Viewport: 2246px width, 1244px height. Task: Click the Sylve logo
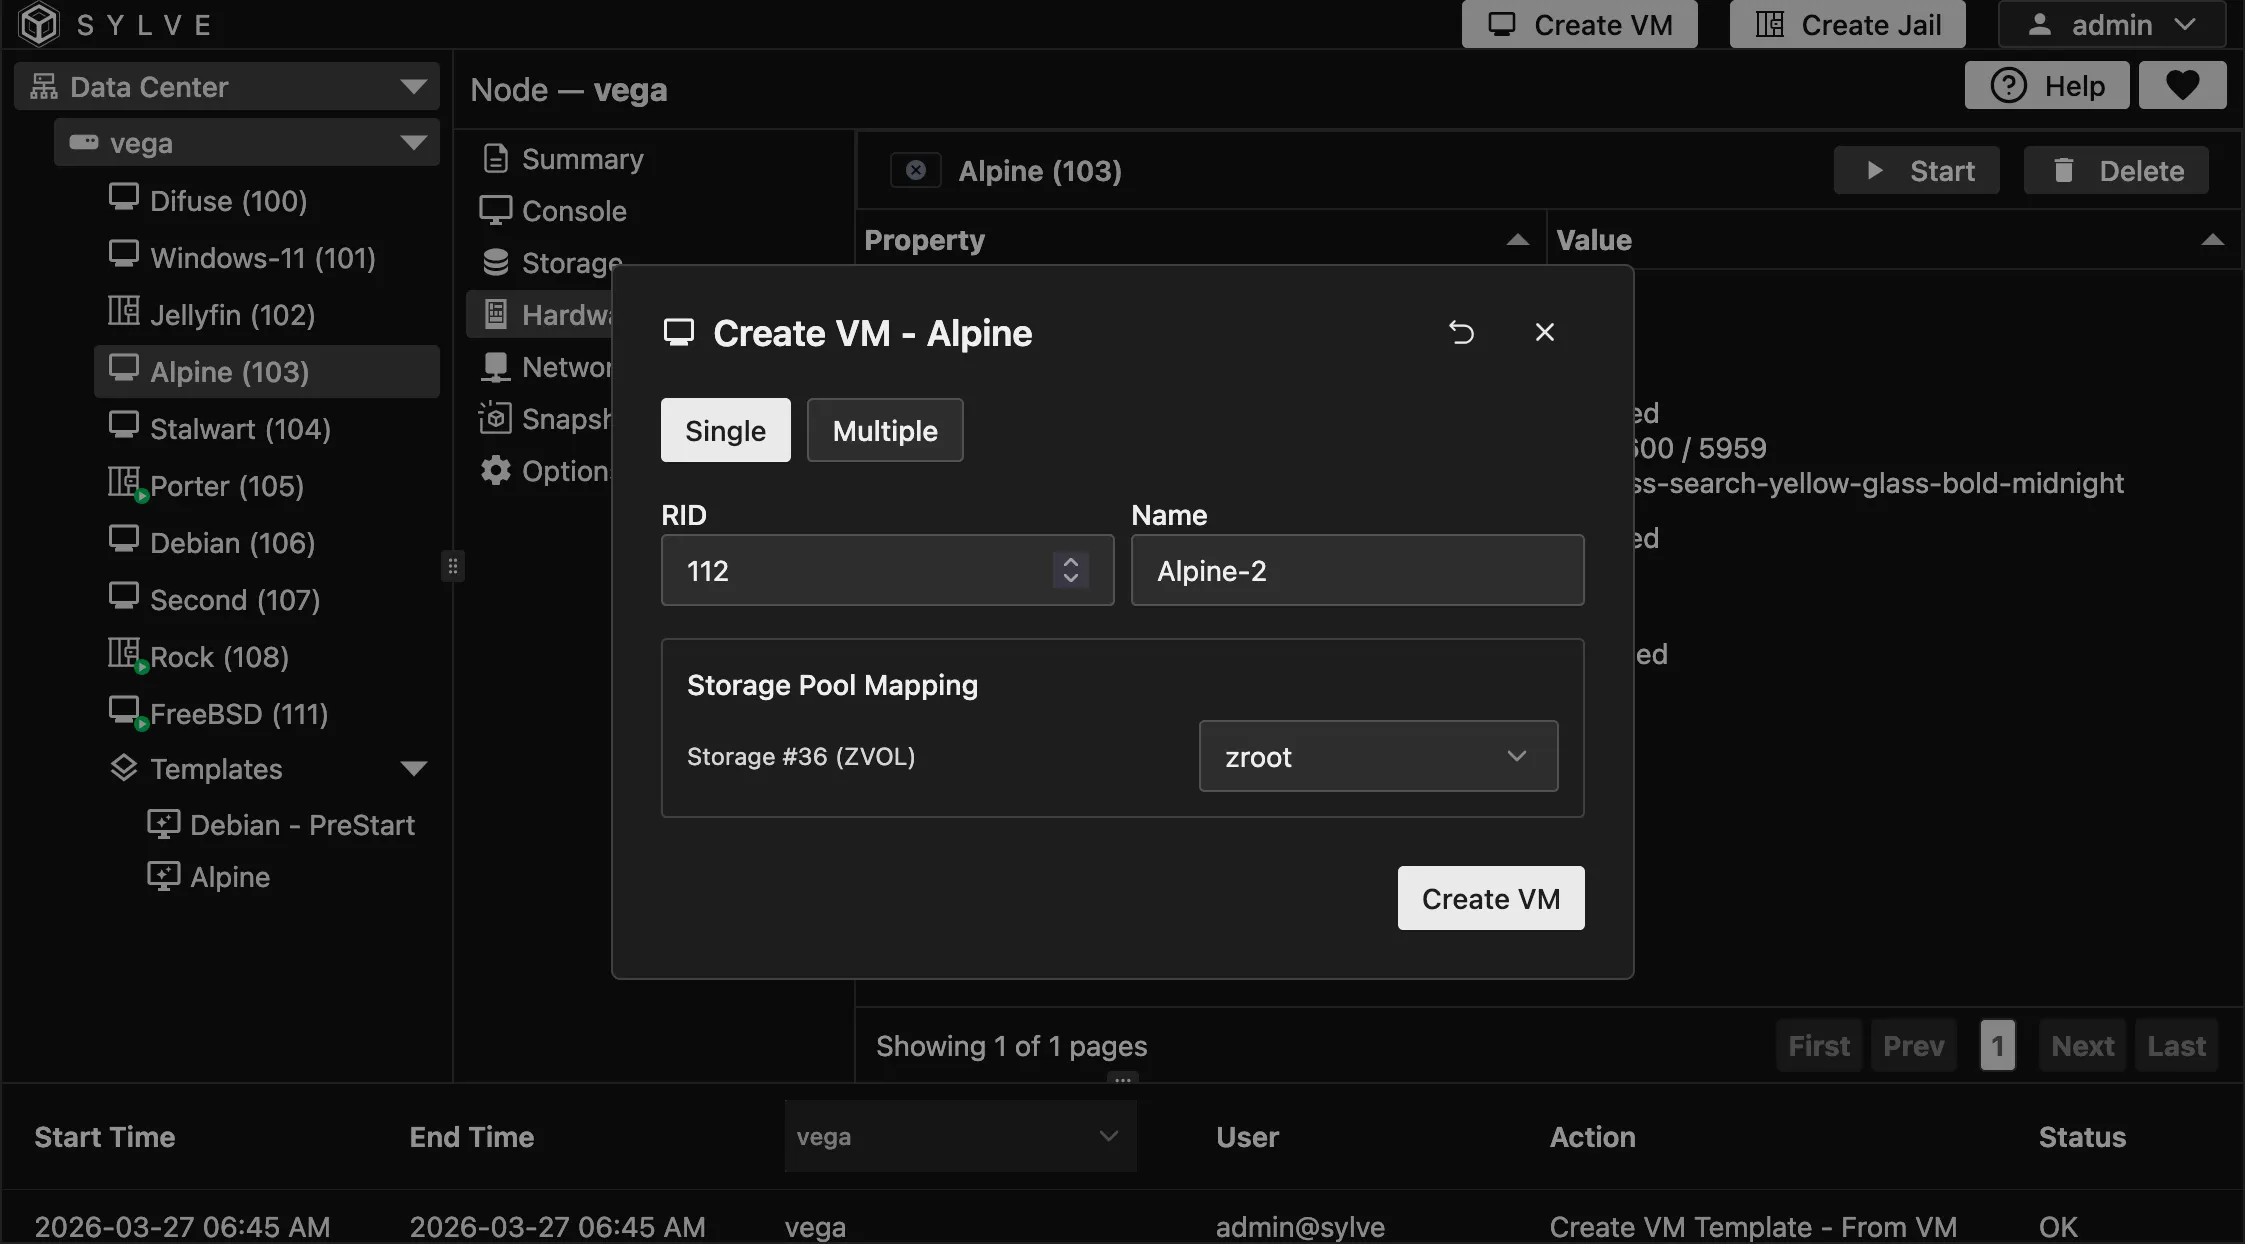(38, 24)
